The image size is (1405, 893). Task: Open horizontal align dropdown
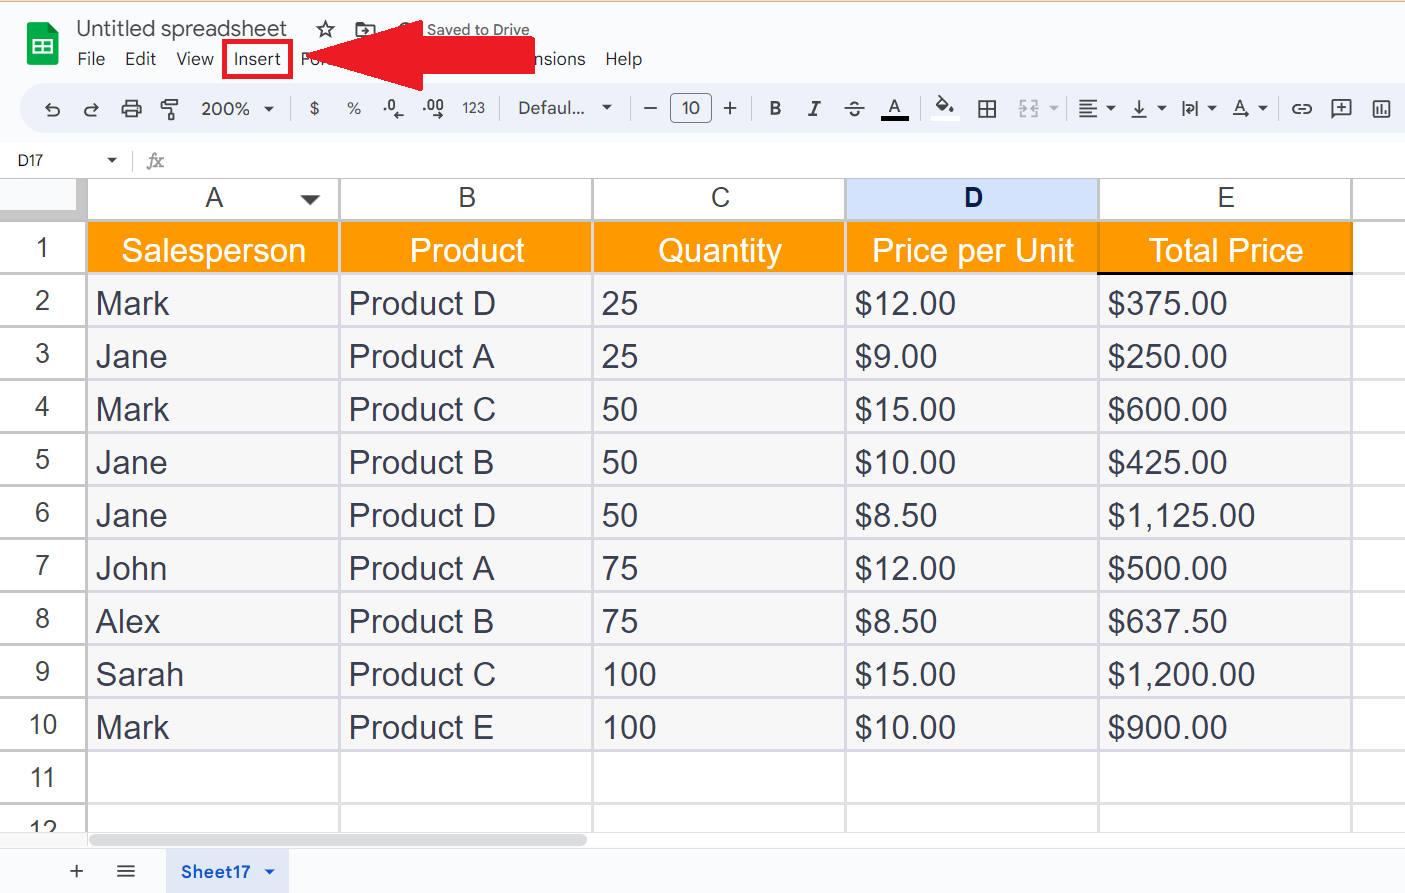click(x=1097, y=109)
